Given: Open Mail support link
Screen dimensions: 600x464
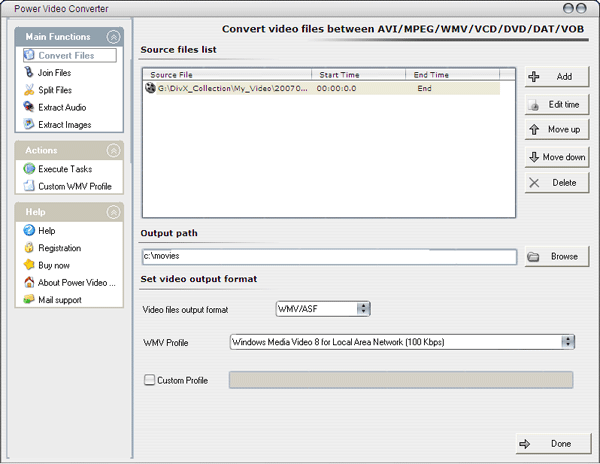Looking at the screenshot, I should pos(60,300).
